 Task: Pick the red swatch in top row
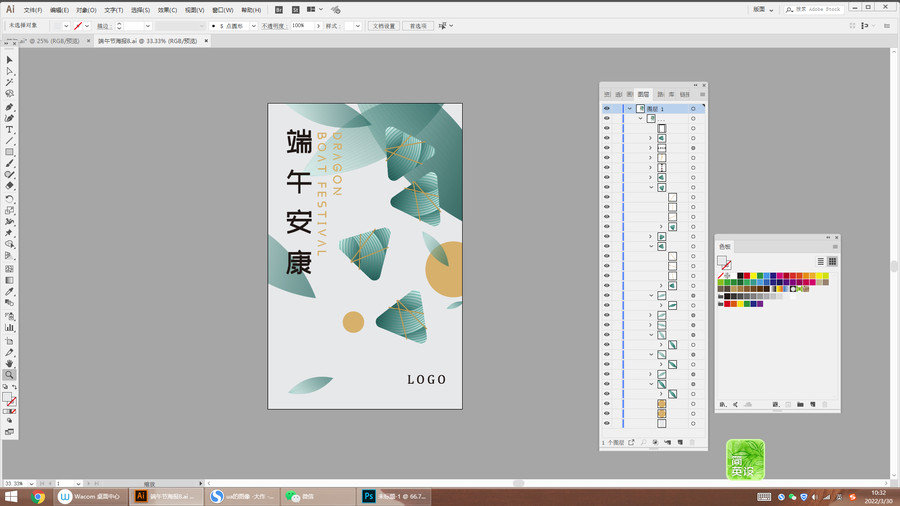pyautogui.click(x=747, y=276)
